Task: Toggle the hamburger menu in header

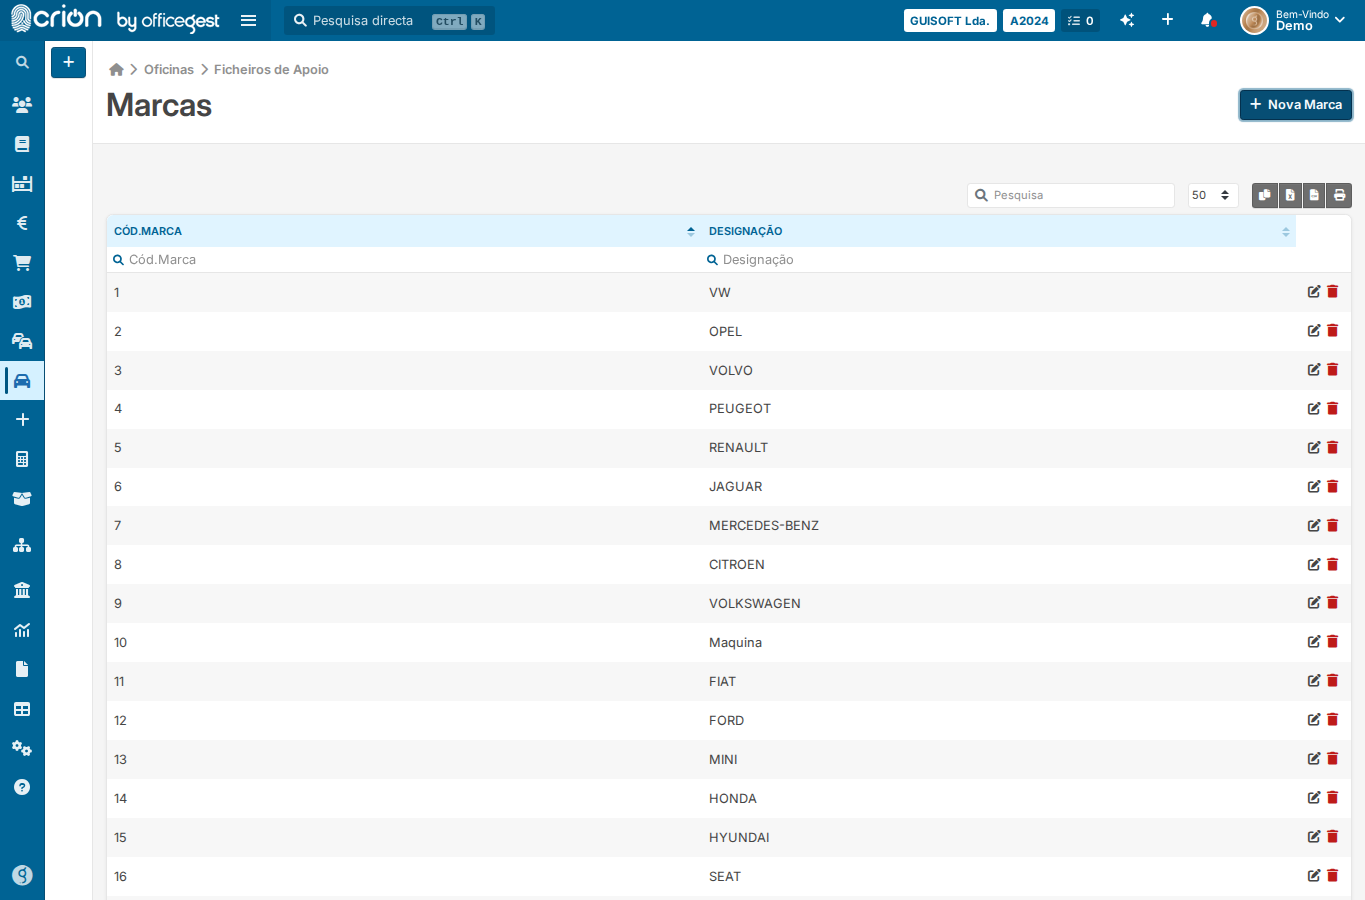Action: (x=249, y=20)
